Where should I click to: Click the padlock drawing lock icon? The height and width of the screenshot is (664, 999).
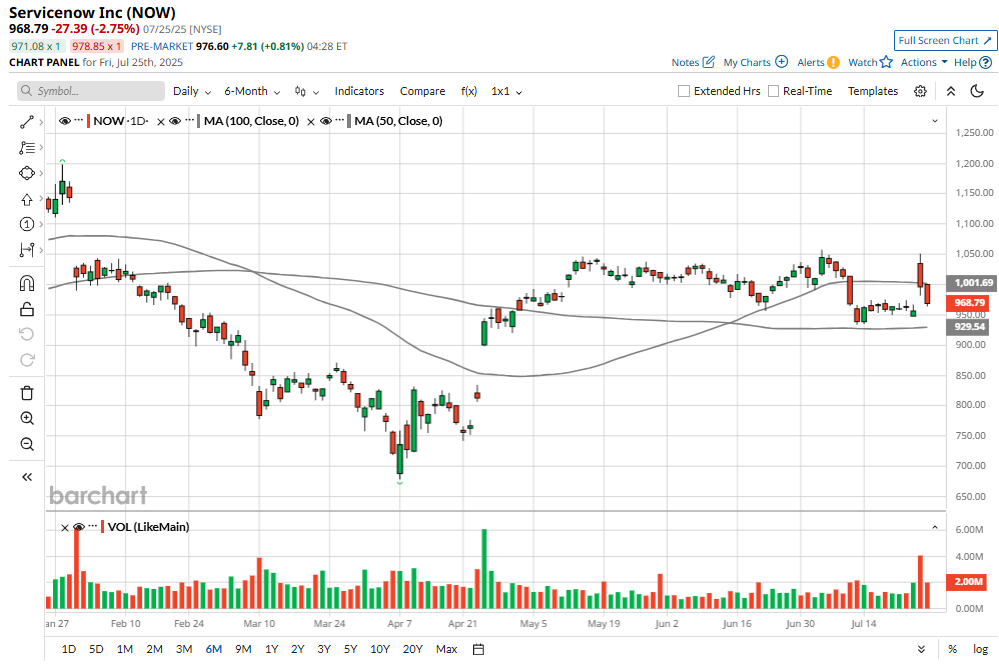pyautogui.click(x=27, y=309)
